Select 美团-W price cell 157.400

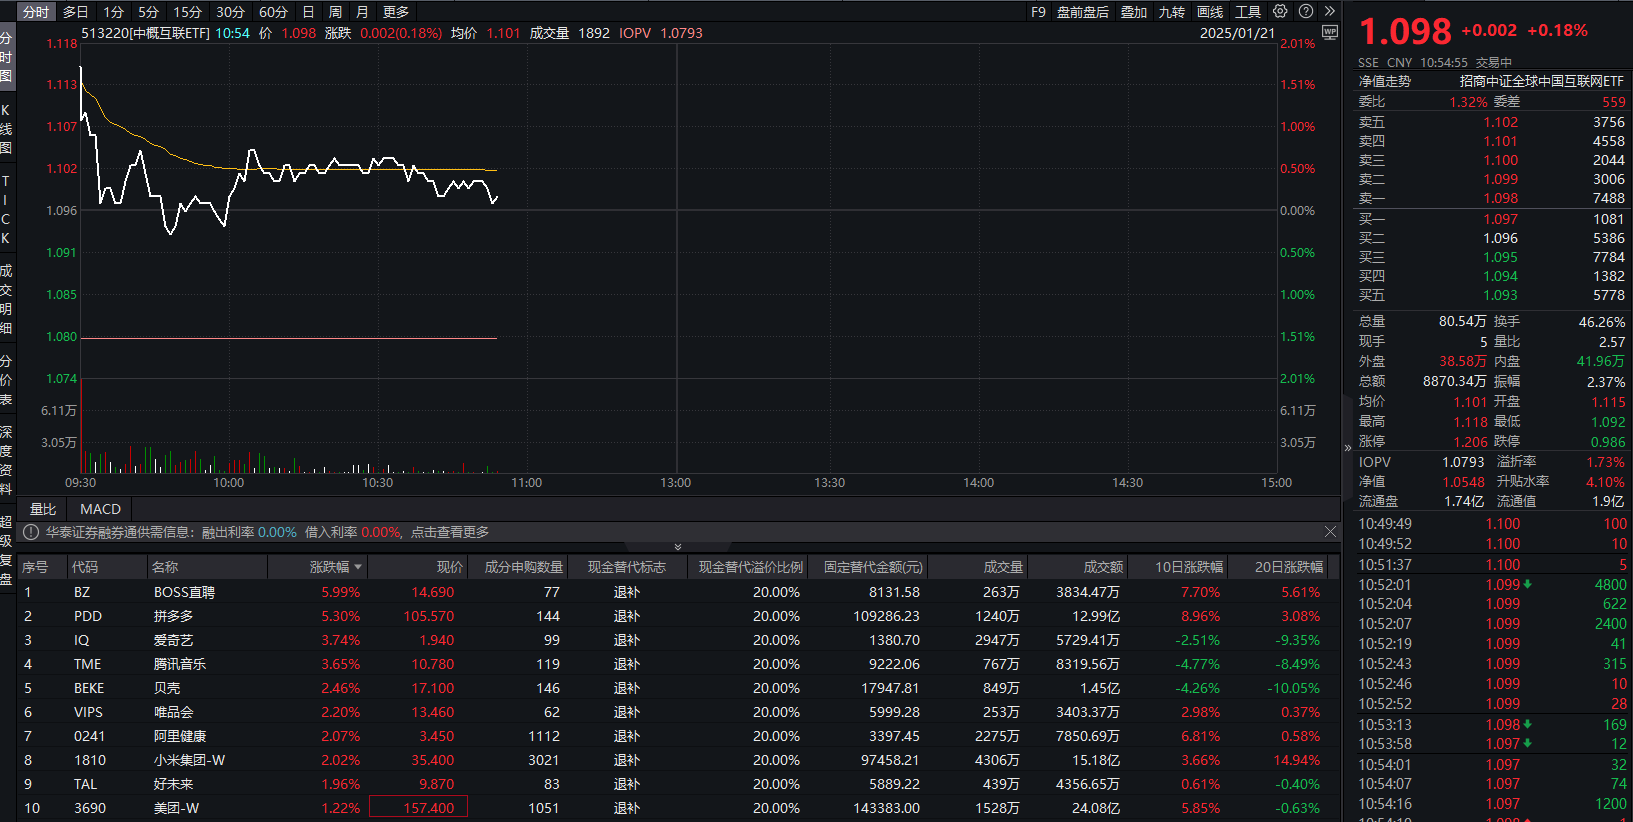(418, 808)
